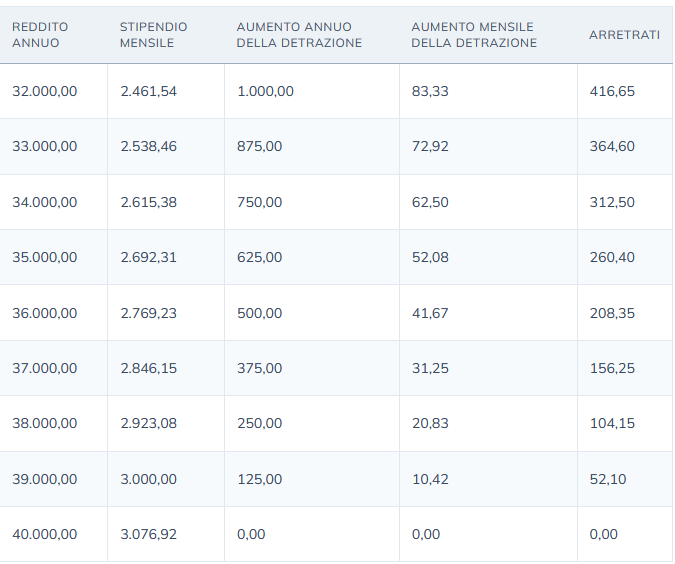Click the 125,00 annual increase cell
The width and height of the screenshot is (675, 564).
(260, 479)
